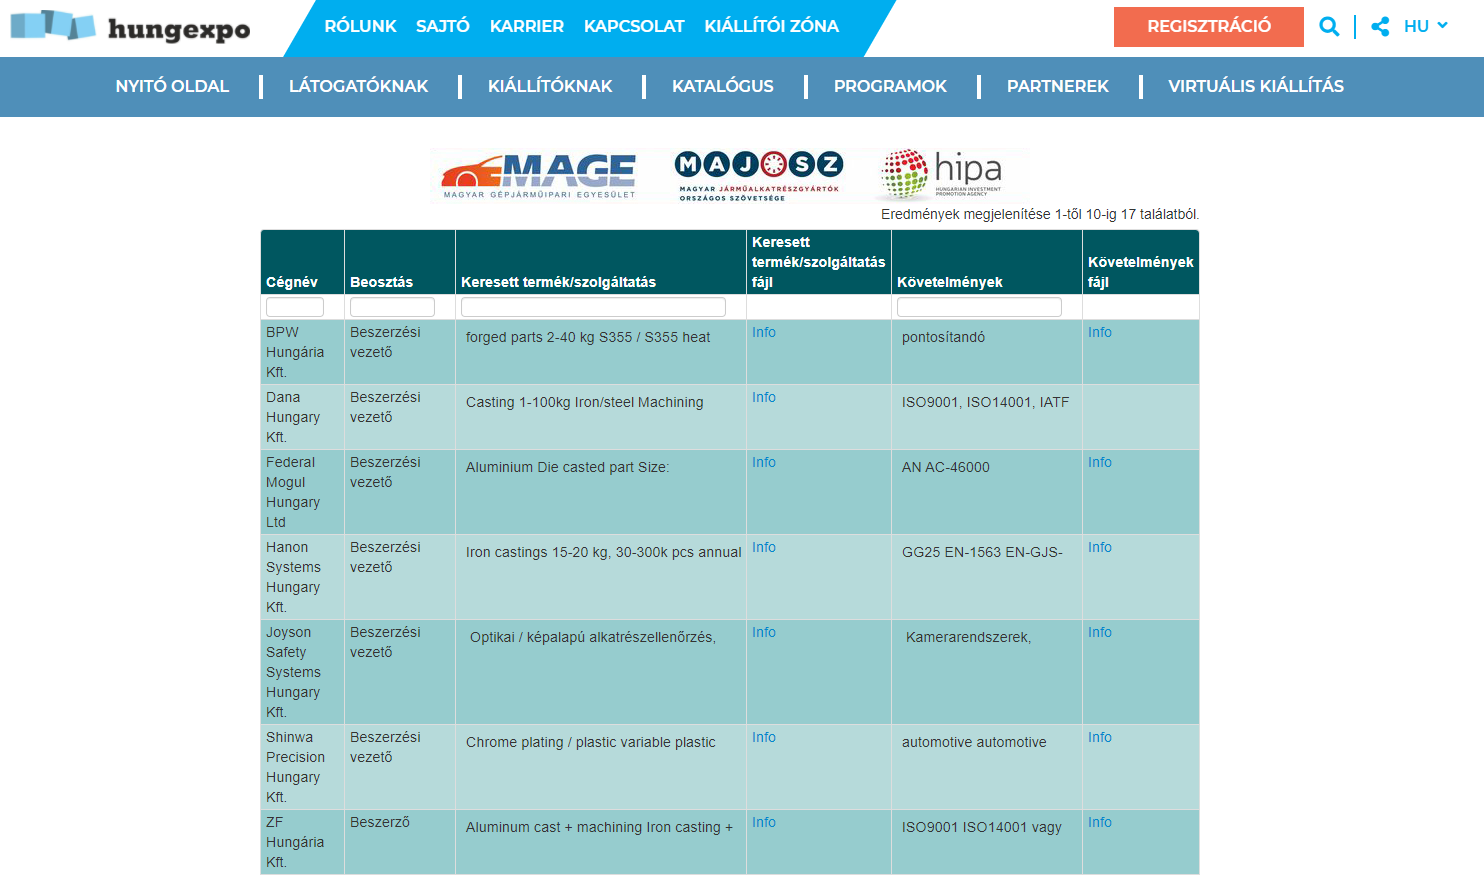
Task: Select 'Shinwa Precision Hungary Kft.' cell
Action: click(302, 767)
